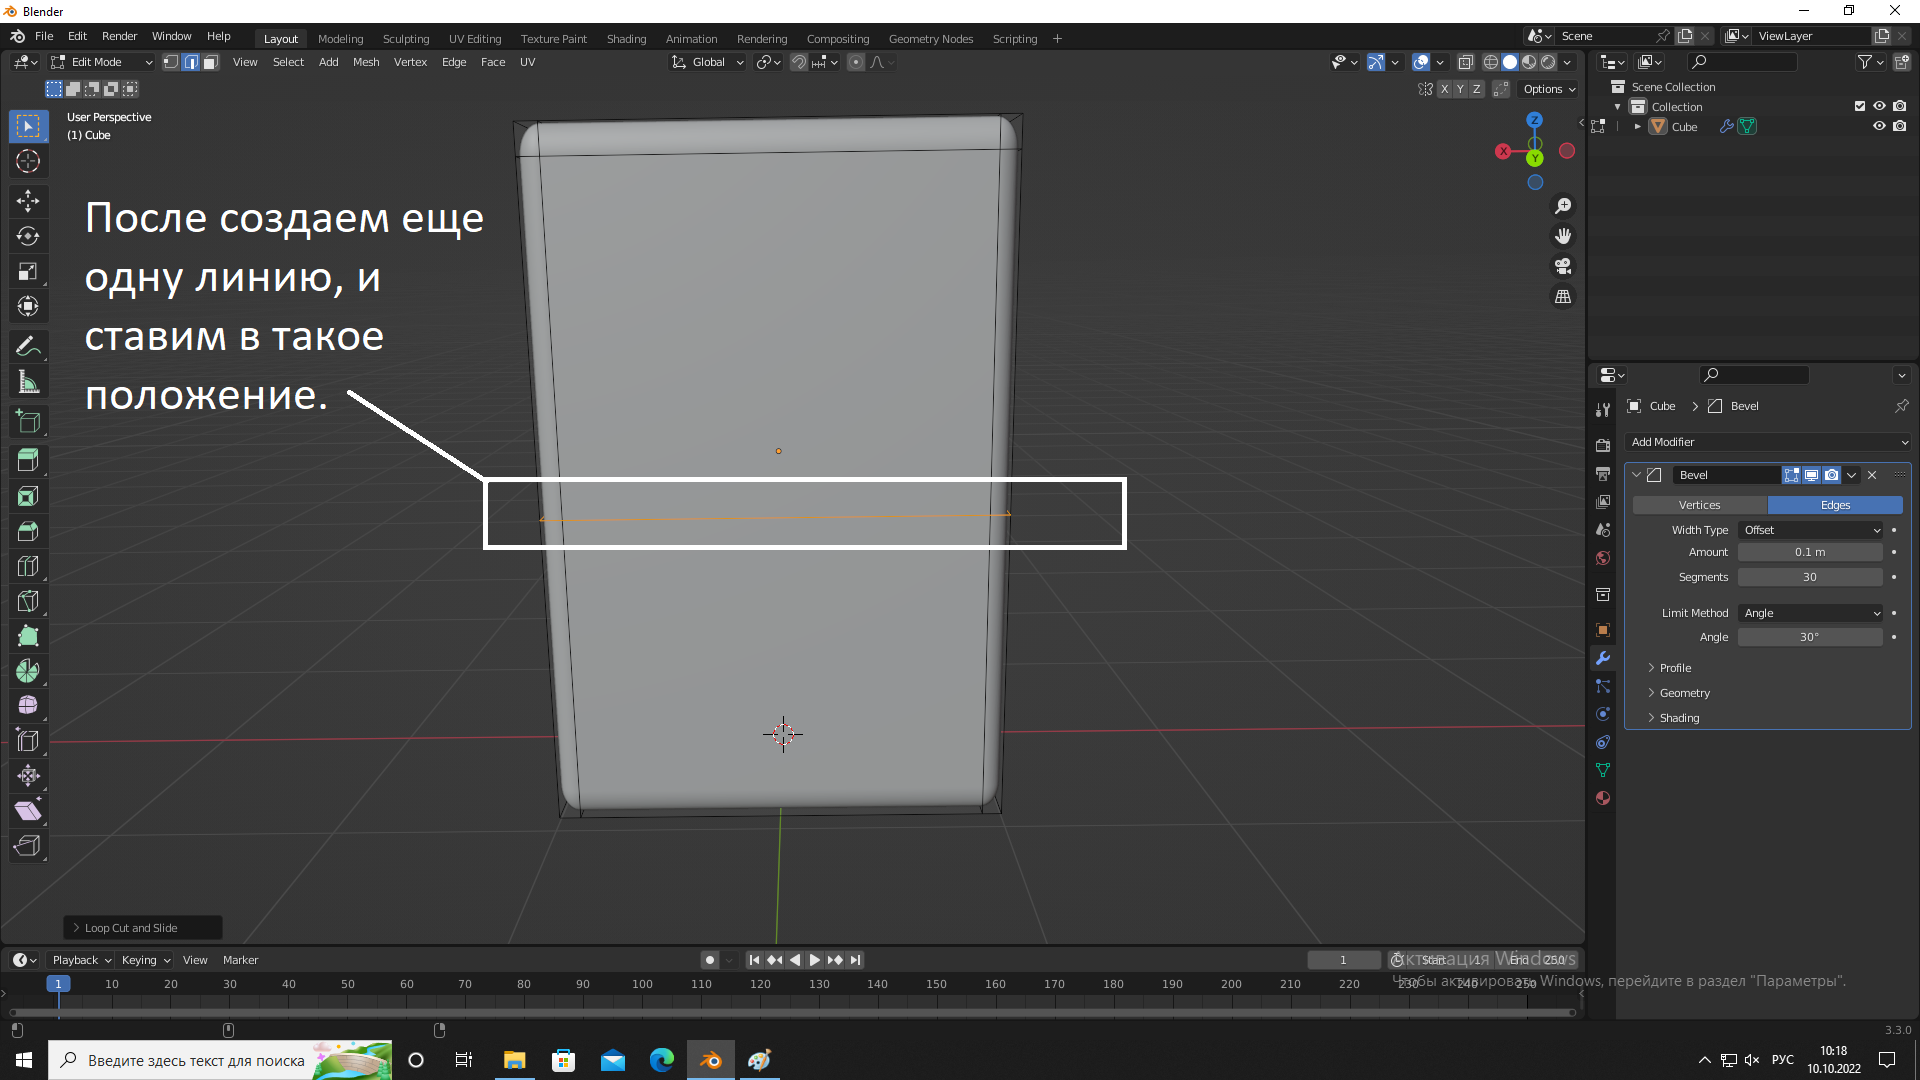Switch to the Shading workspace tab
The height and width of the screenshot is (1080, 1920).
[626, 39]
